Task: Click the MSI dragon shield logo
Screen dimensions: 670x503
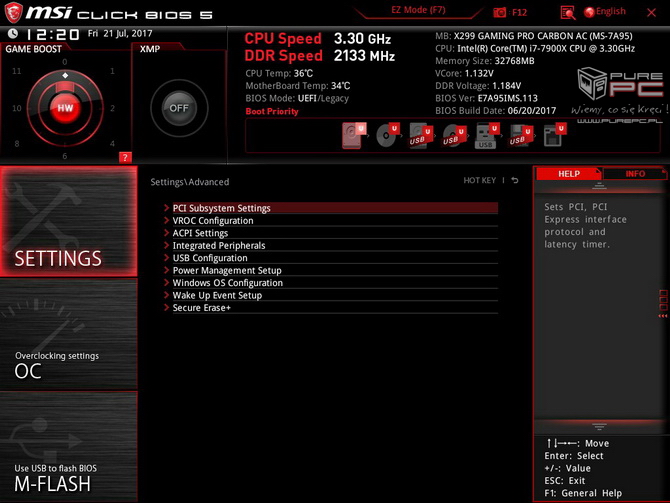Action: [x=13, y=12]
